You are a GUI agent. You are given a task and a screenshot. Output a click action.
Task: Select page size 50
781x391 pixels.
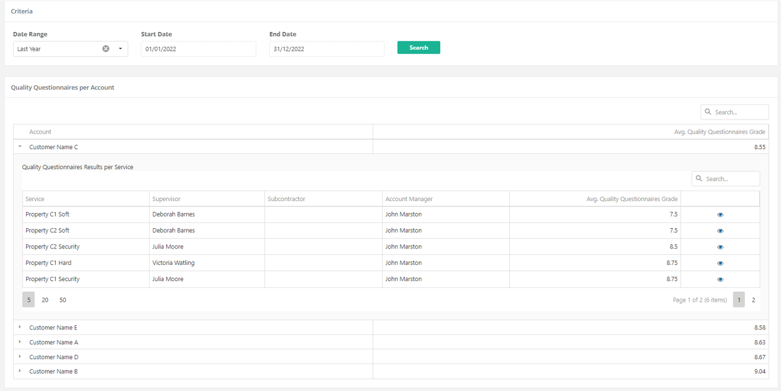click(x=63, y=300)
